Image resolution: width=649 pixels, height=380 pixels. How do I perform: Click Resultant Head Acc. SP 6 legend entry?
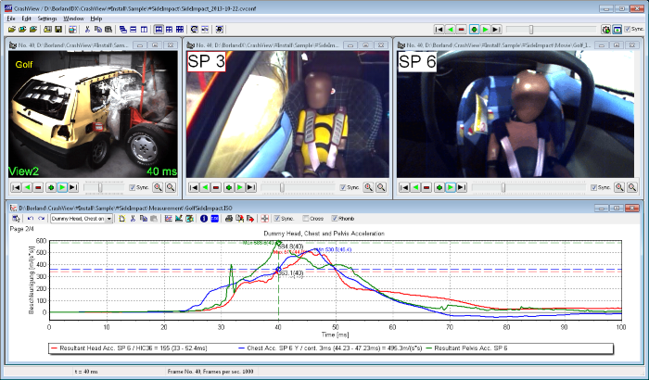tap(128, 349)
